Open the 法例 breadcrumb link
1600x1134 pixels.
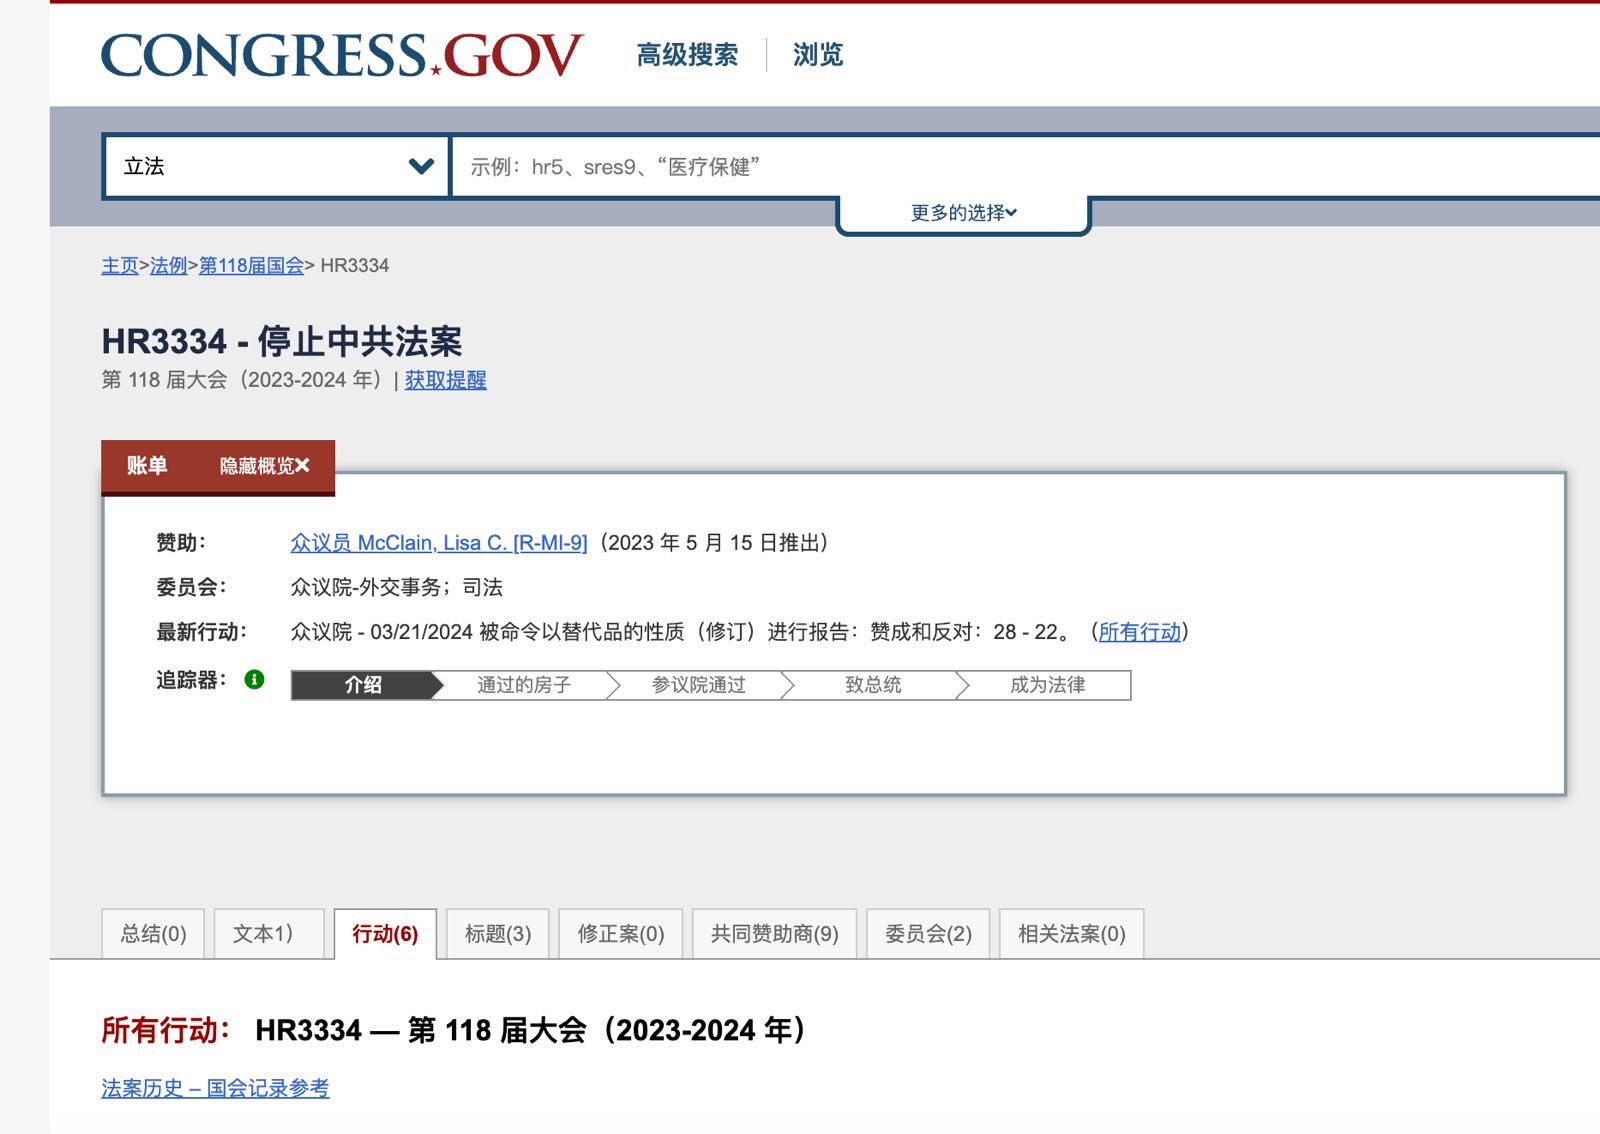click(x=168, y=266)
